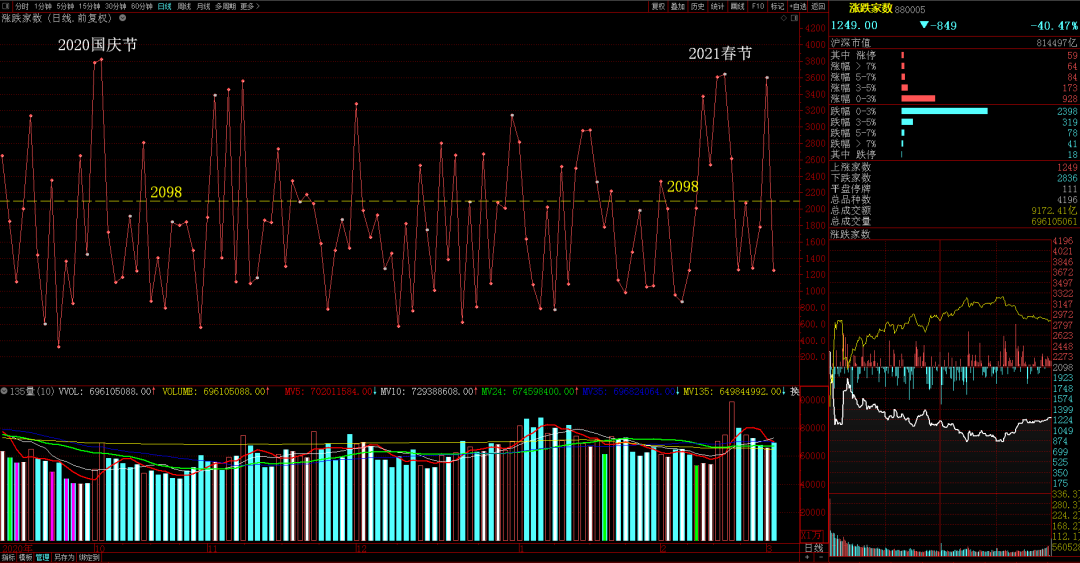Click the 跌幅 0-3% cyan bar
This screenshot has height=563, width=1080.
(944, 111)
